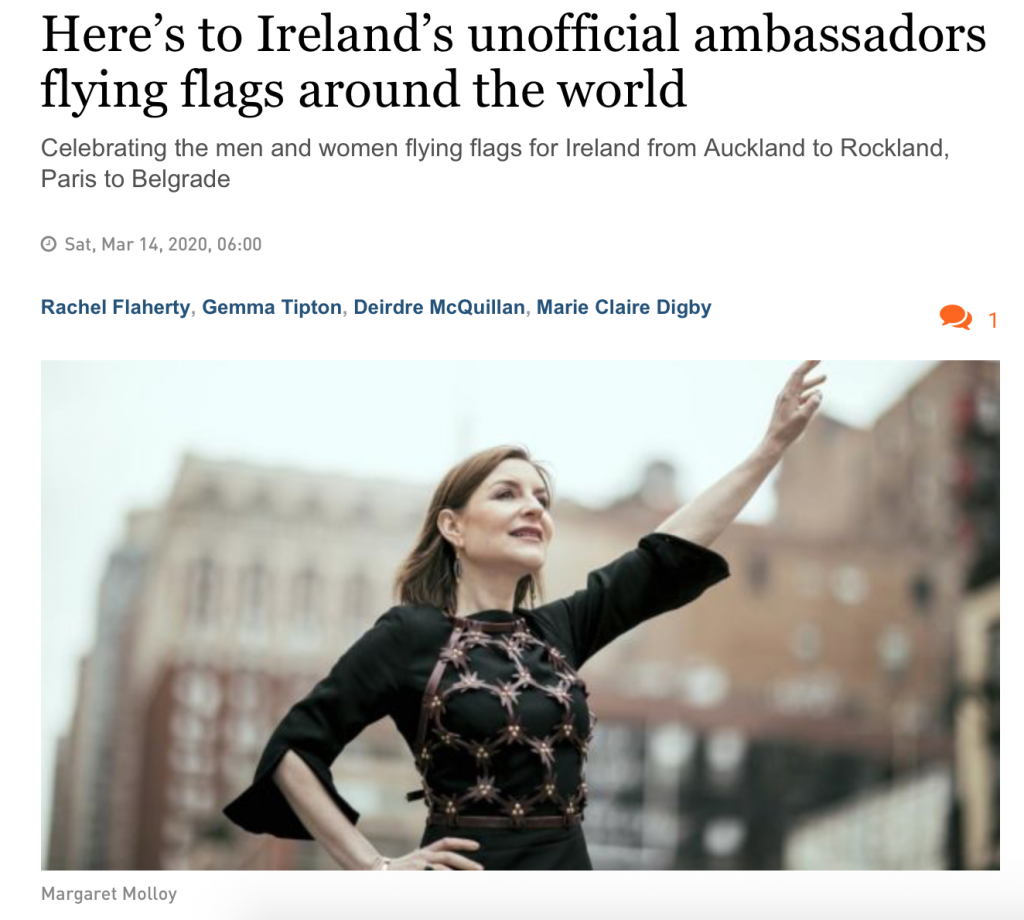This screenshot has height=920, width=1024.
Task: Click the subheading about Auckland to Rockland
Action: (494, 163)
